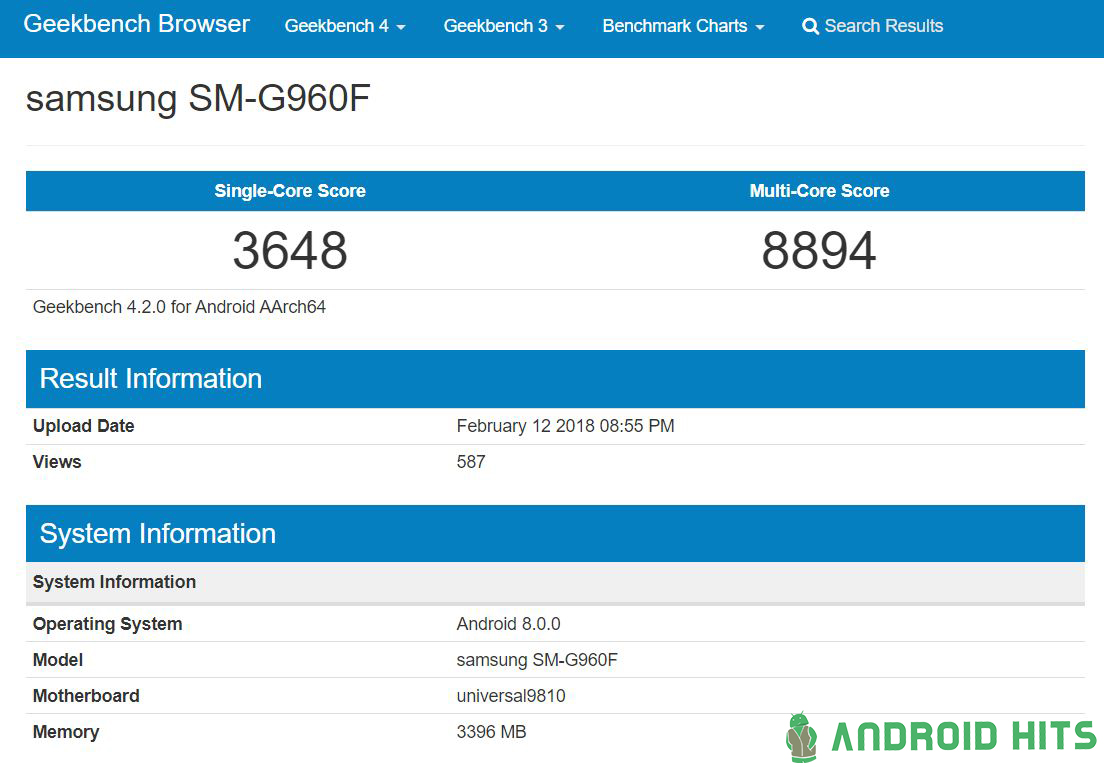The height and width of the screenshot is (767, 1104).
Task: Select the memory value 3396 MB
Action: click(x=491, y=732)
